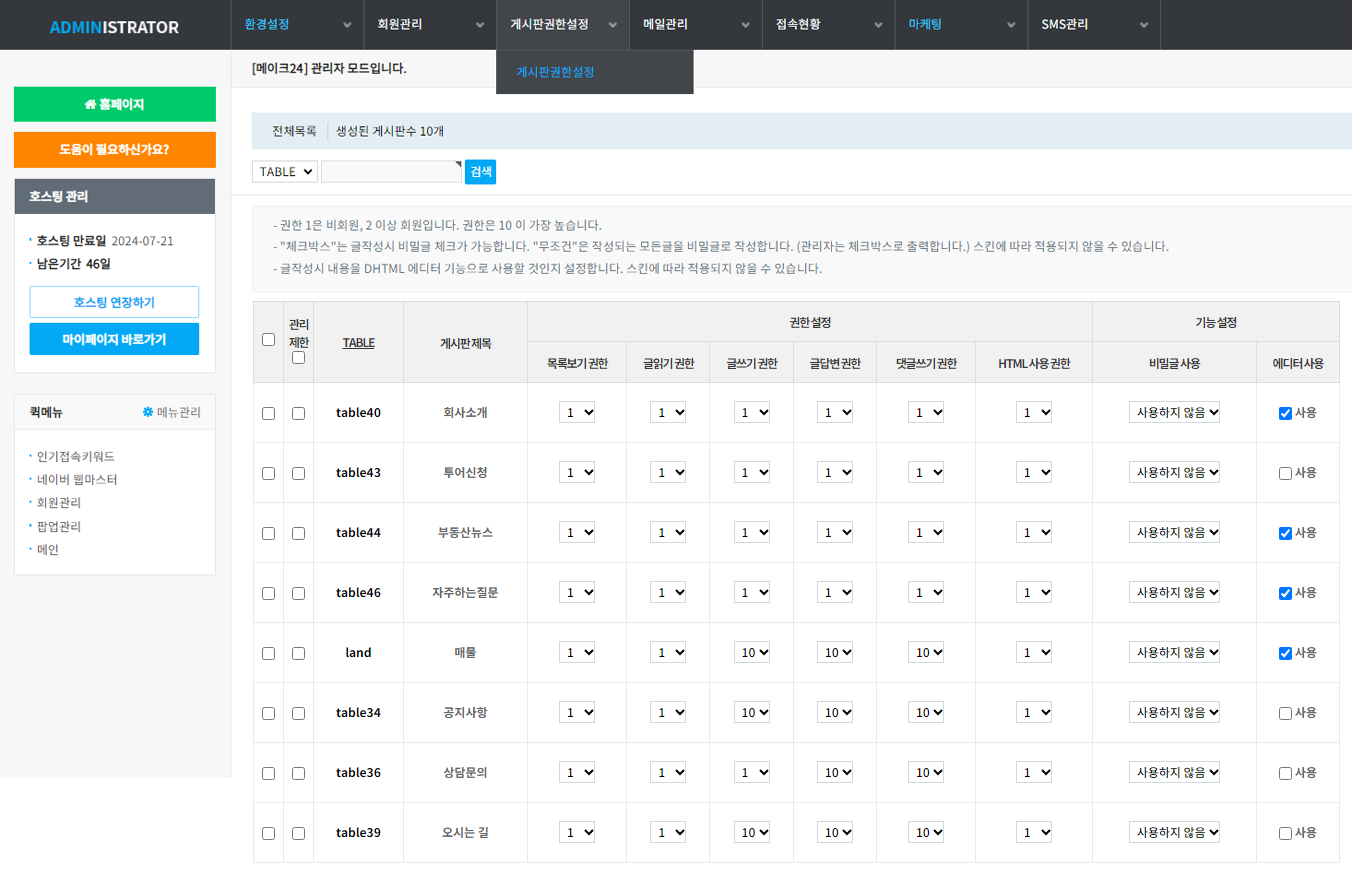Open 비밀글사용 dropdown for table39
The height and width of the screenshot is (876, 1352).
(1174, 832)
